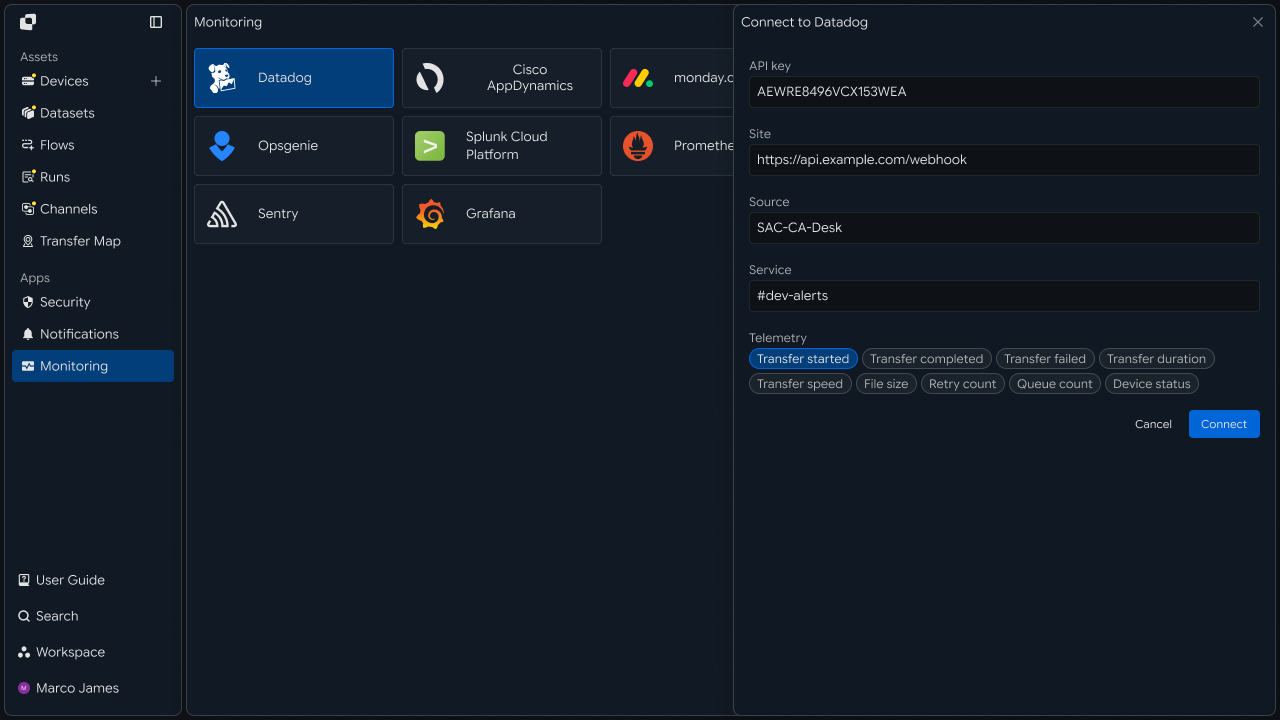Image resolution: width=1280 pixels, height=720 pixels.
Task: Click the Security shield icon
Action: [28, 302]
